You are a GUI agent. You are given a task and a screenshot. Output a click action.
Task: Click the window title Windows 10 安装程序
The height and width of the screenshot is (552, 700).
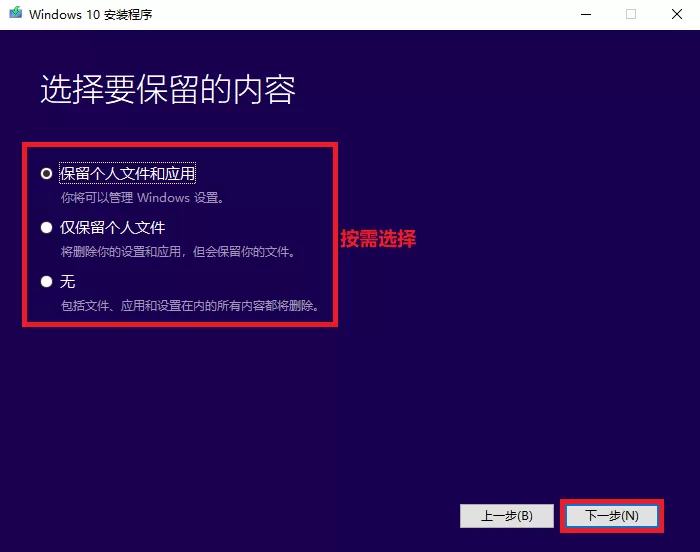tap(91, 14)
